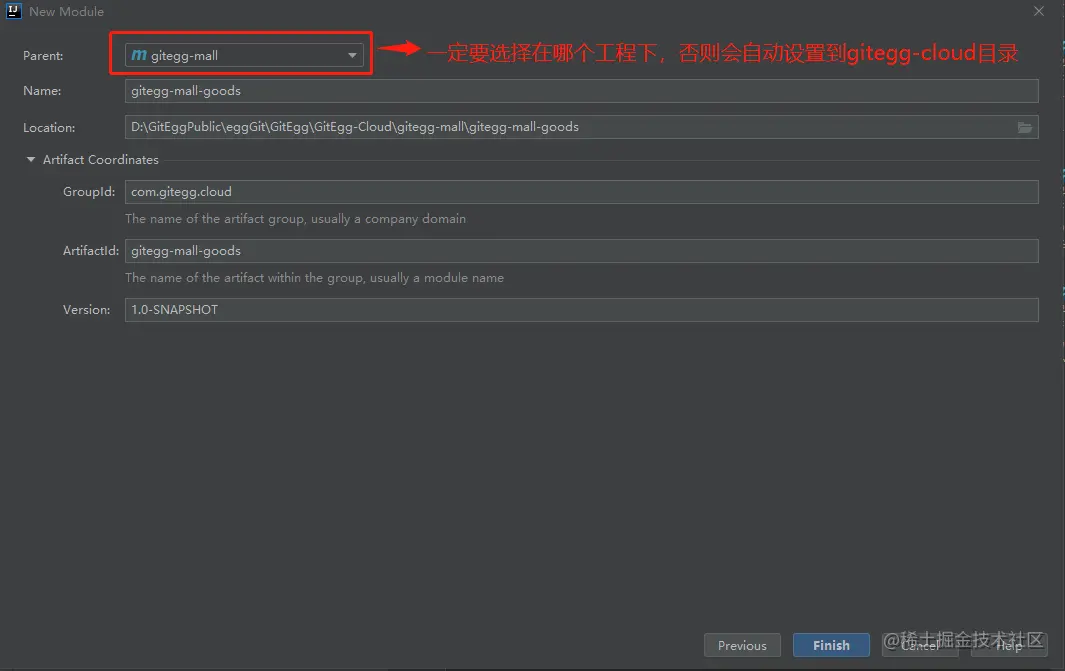Click the 'Artifact Coordinates' heading text
The width and height of the screenshot is (1065, 671).
click(x=101, y=160)
